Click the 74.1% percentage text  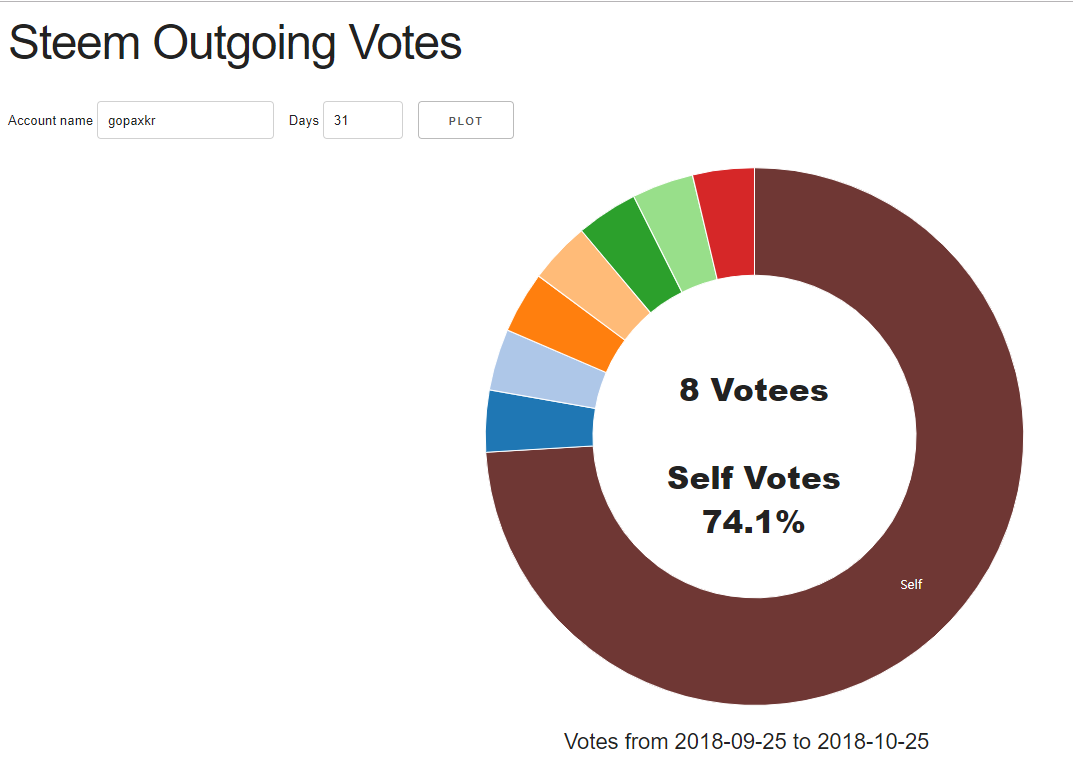pyautogui.click(x=753, y=521)
